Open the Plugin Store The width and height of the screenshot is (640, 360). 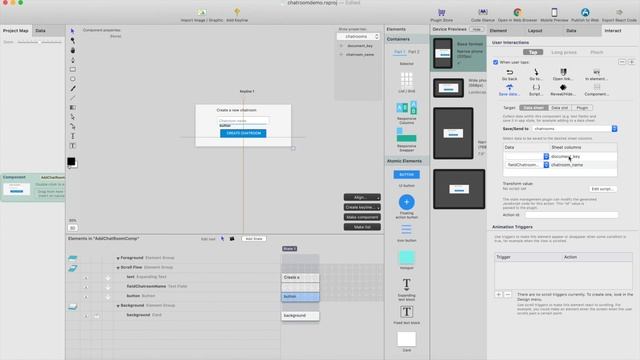[442, 12]
